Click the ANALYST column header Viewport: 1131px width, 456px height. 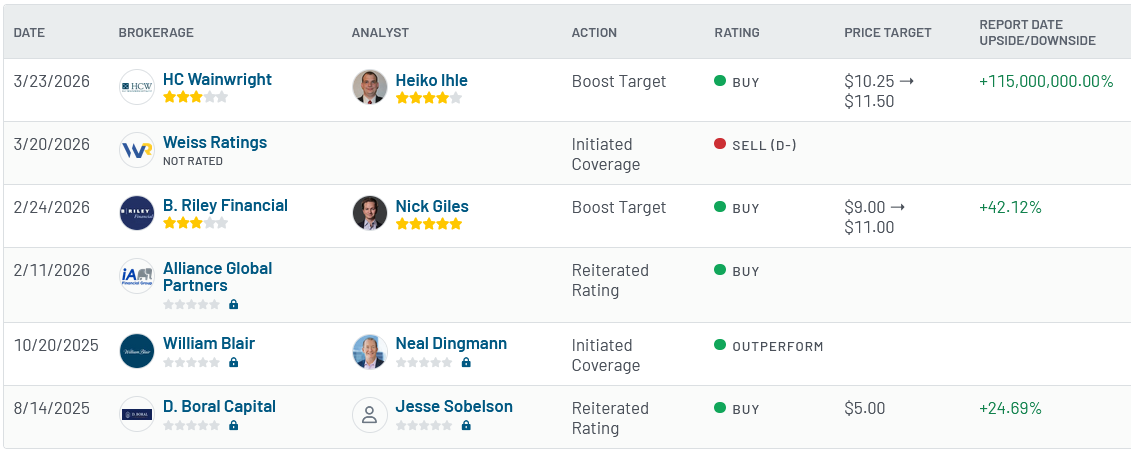tap(380, 32)
